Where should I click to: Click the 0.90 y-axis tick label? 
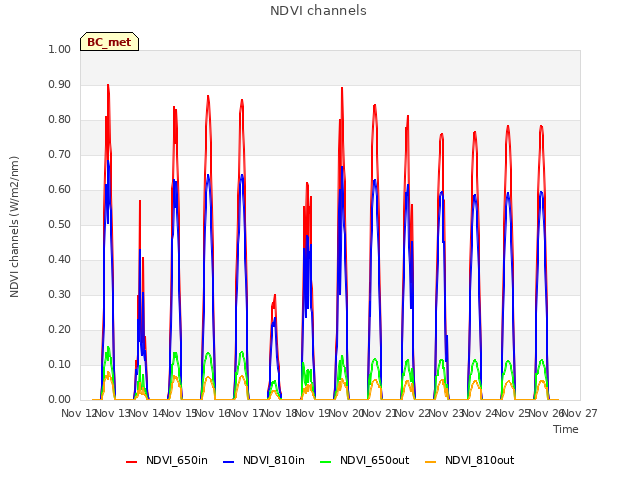pyautogui.click(x=60, y=84)
